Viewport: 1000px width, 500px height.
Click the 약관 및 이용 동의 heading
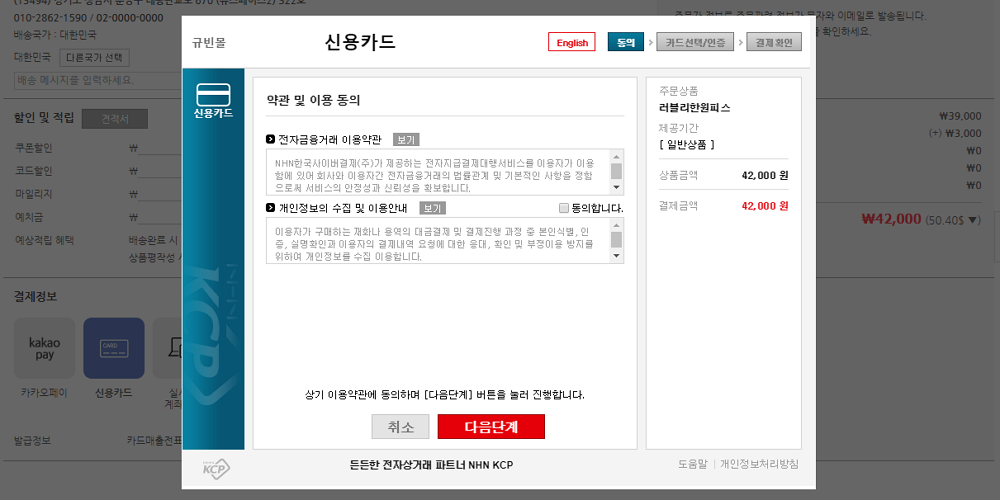tap(314, 100)
